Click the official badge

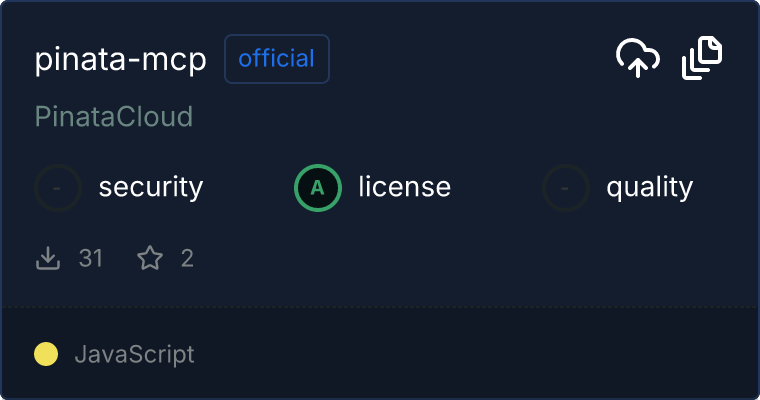click(277, 59)
